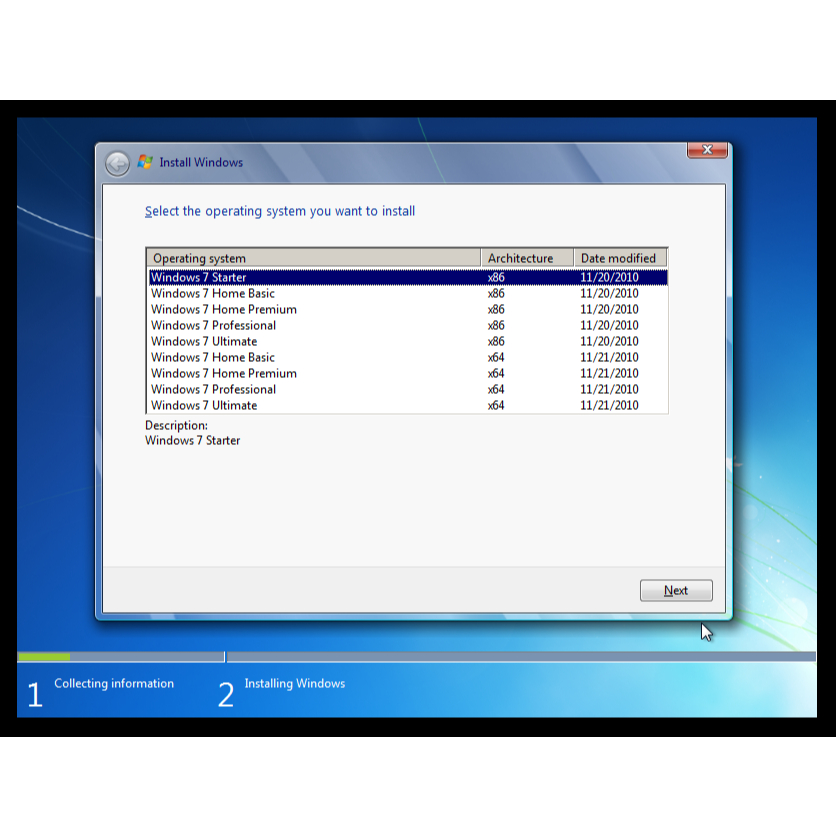Image resolution: width=836 pixels, height=836 pixels.
Task: Click the Installing Windows progress bar segment
Action: point(521,657)
